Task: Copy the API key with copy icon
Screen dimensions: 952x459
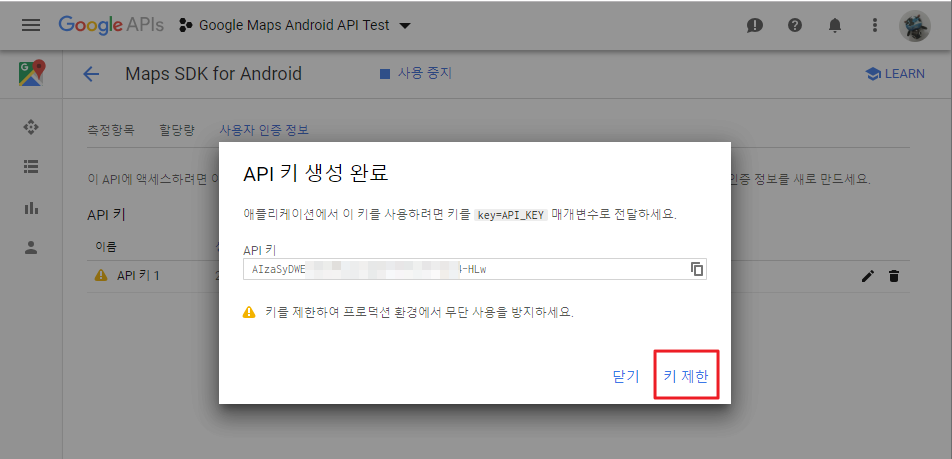Action: point(697,269)
